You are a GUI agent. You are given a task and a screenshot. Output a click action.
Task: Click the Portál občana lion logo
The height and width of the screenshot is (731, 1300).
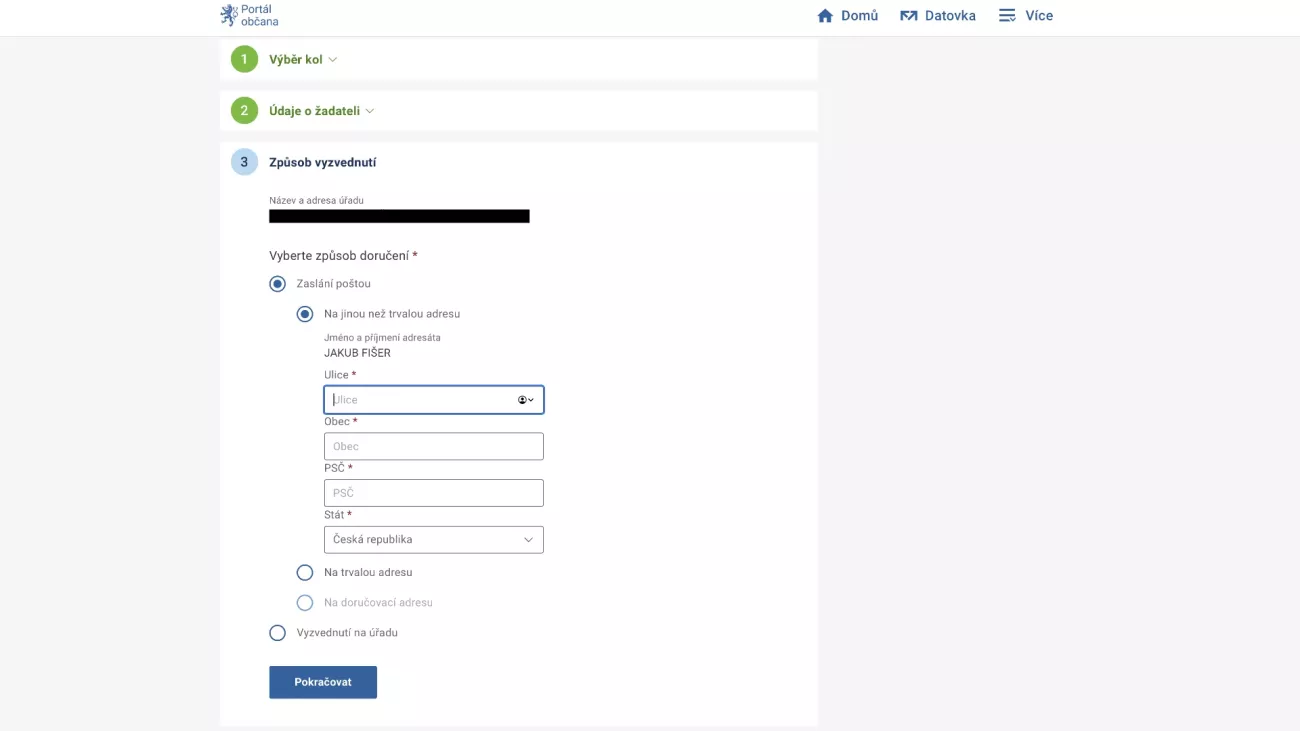(229, 15)
